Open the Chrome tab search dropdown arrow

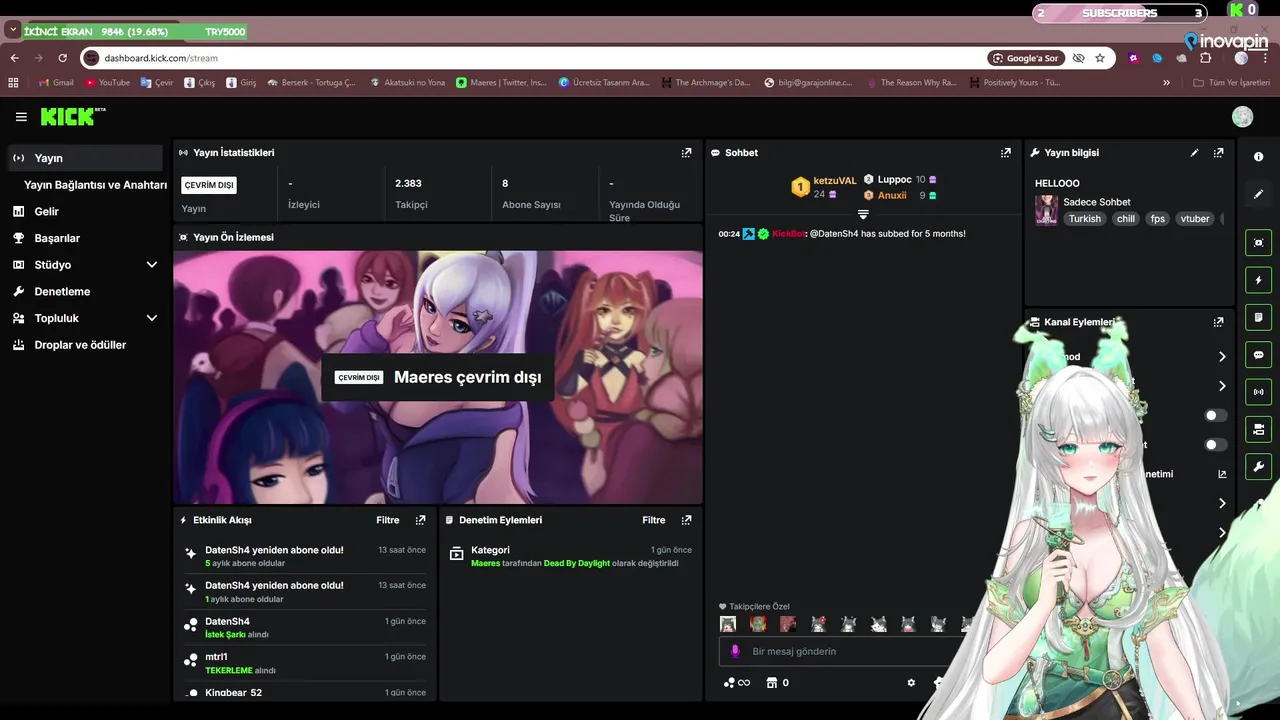point(12,31)
